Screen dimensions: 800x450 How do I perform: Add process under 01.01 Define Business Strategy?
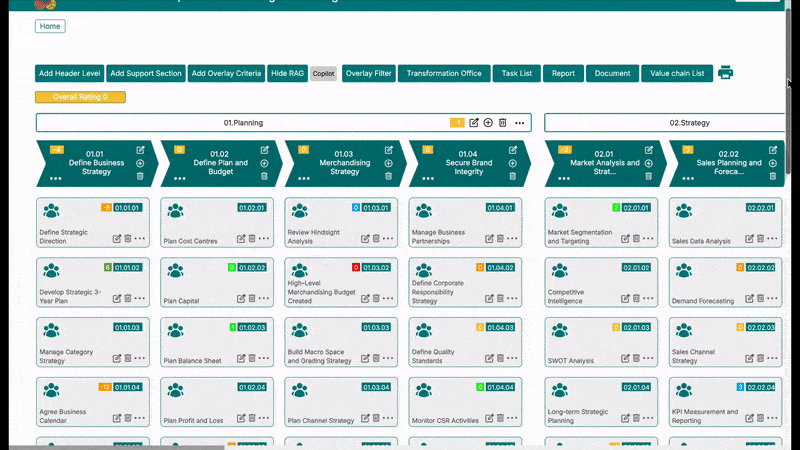pyautogui.click(x=140, y=163)
